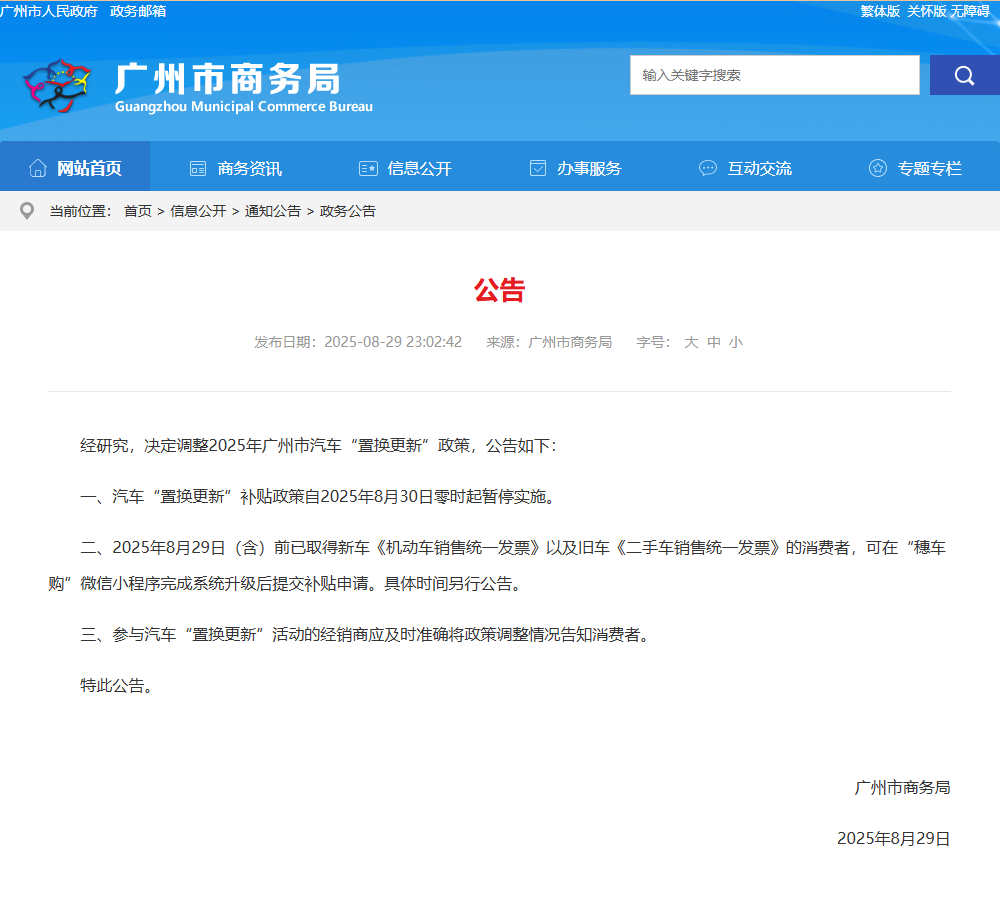Click the info card icon beside 信息公开
Screen dimensions: 1000x900
(368, 168)
